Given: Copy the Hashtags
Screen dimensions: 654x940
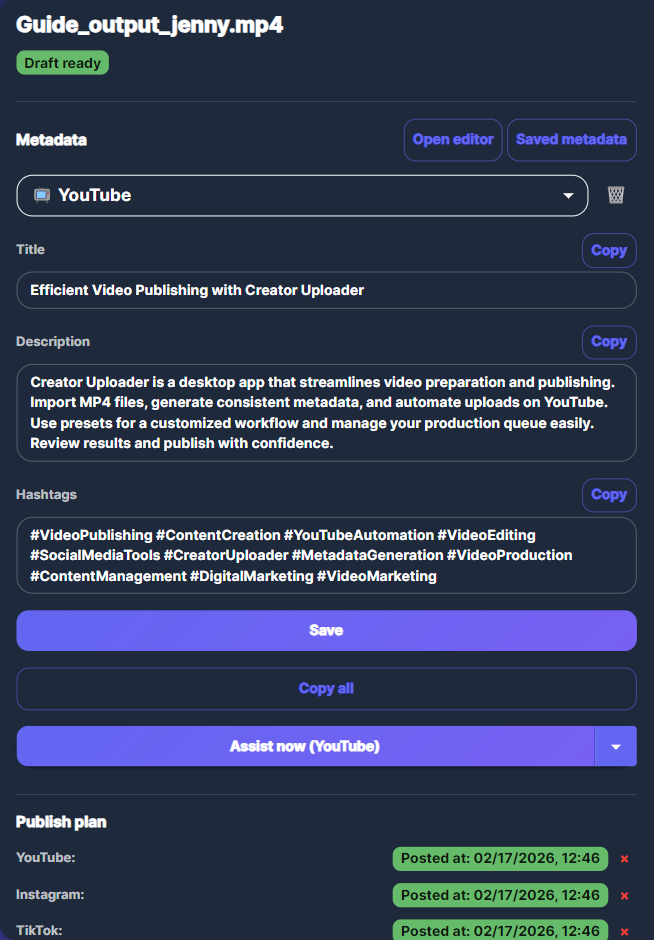Looking at the screenshot, I should pyautogui.click(x=608, y=494).
